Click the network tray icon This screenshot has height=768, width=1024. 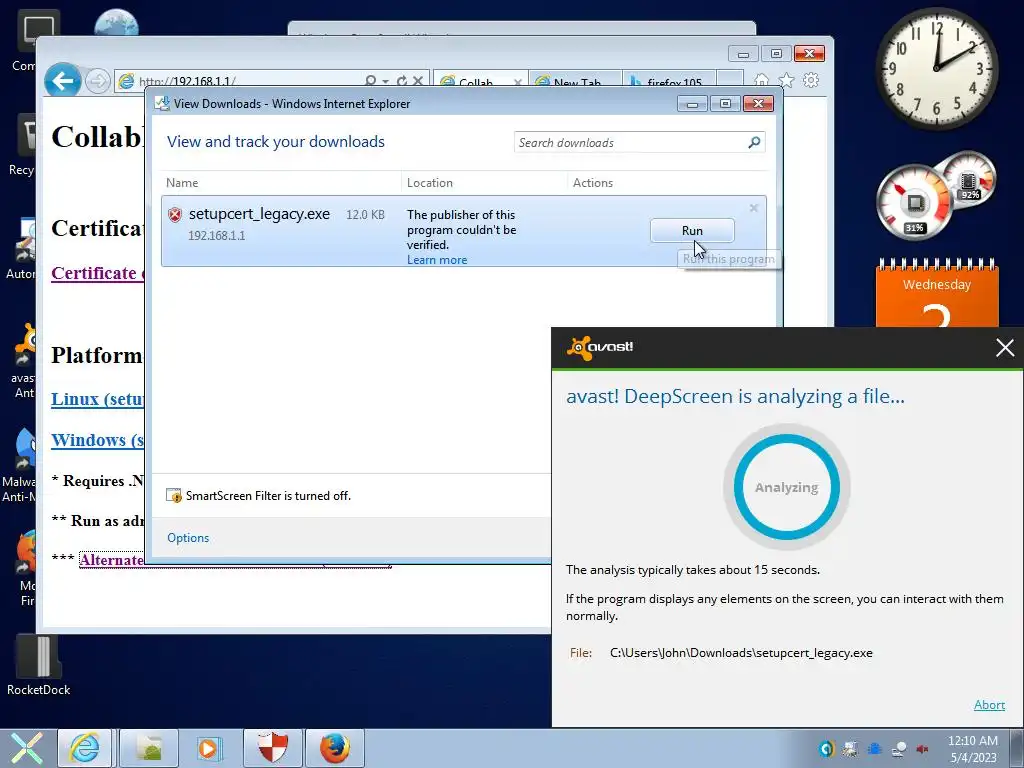click(x=899, y=749)
